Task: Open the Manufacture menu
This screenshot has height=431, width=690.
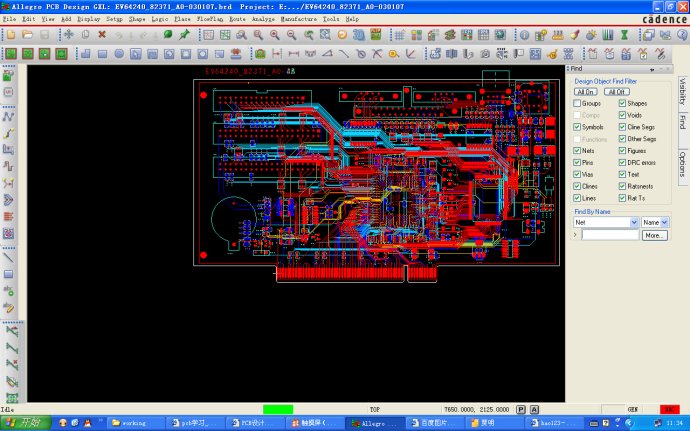Action: click(x=300, y=19)
